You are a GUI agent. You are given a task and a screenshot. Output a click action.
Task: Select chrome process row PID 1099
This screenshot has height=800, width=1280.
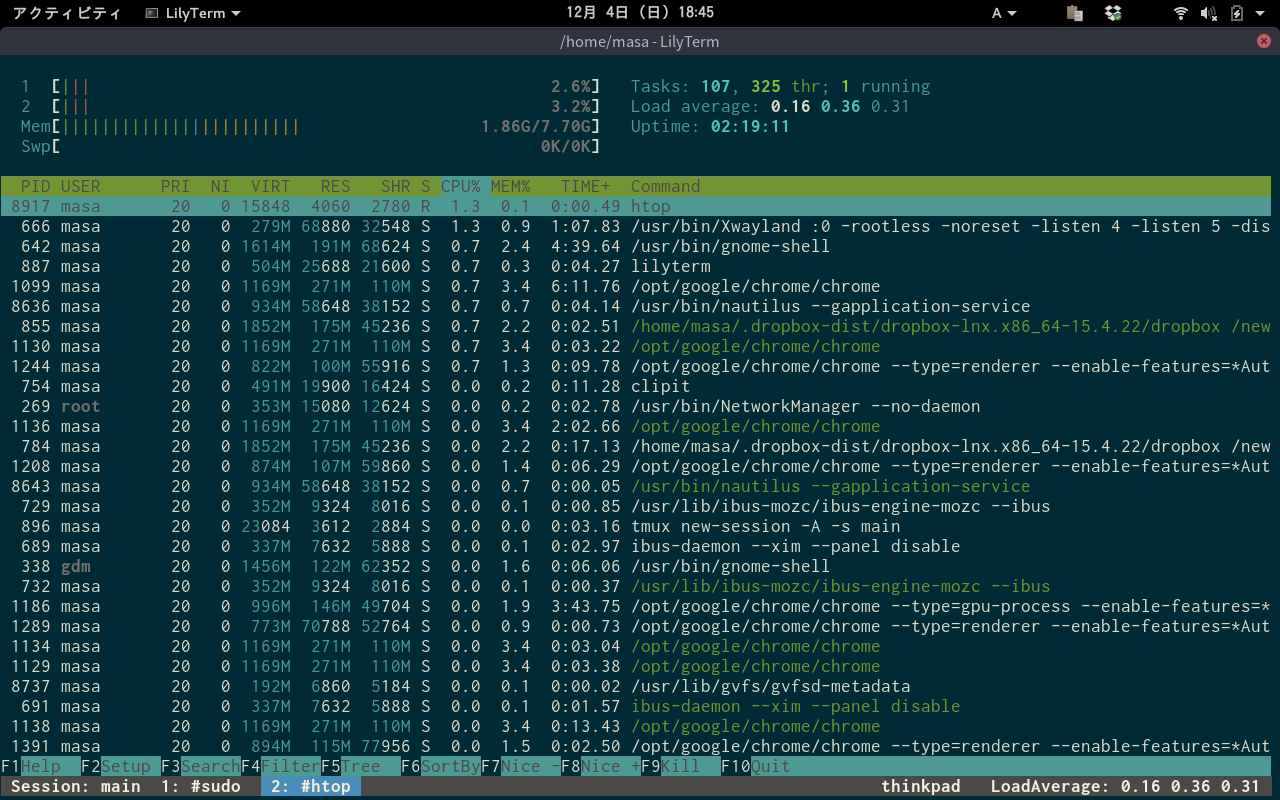click(636, 286)
